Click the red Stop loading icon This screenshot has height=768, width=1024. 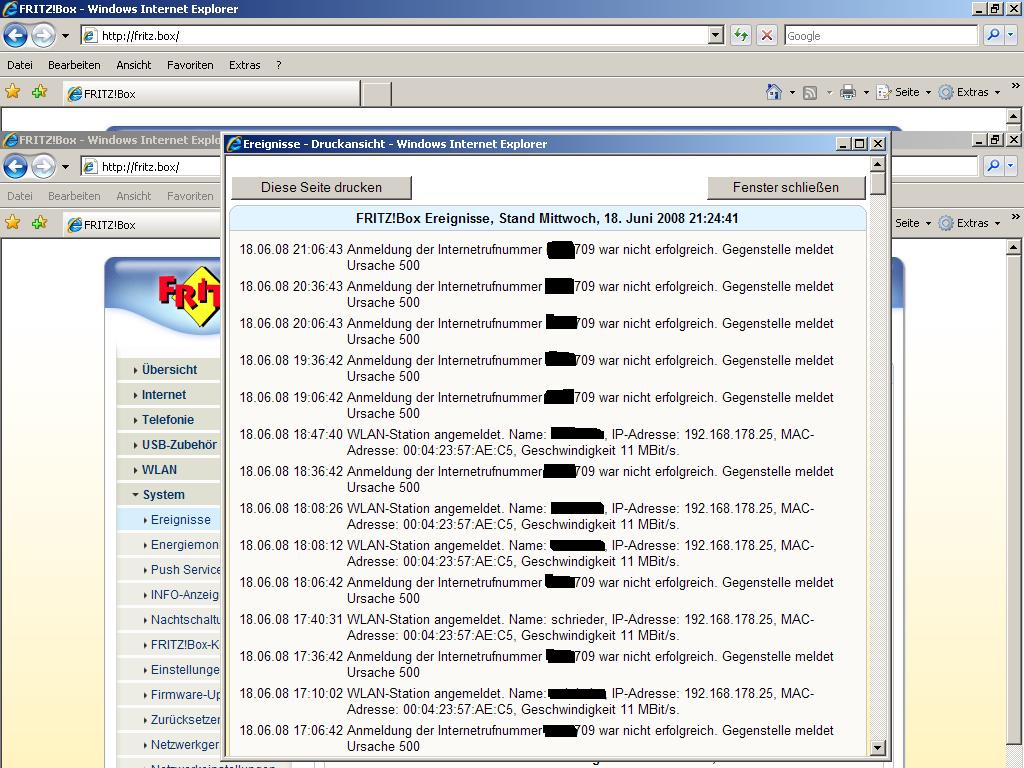767,36
